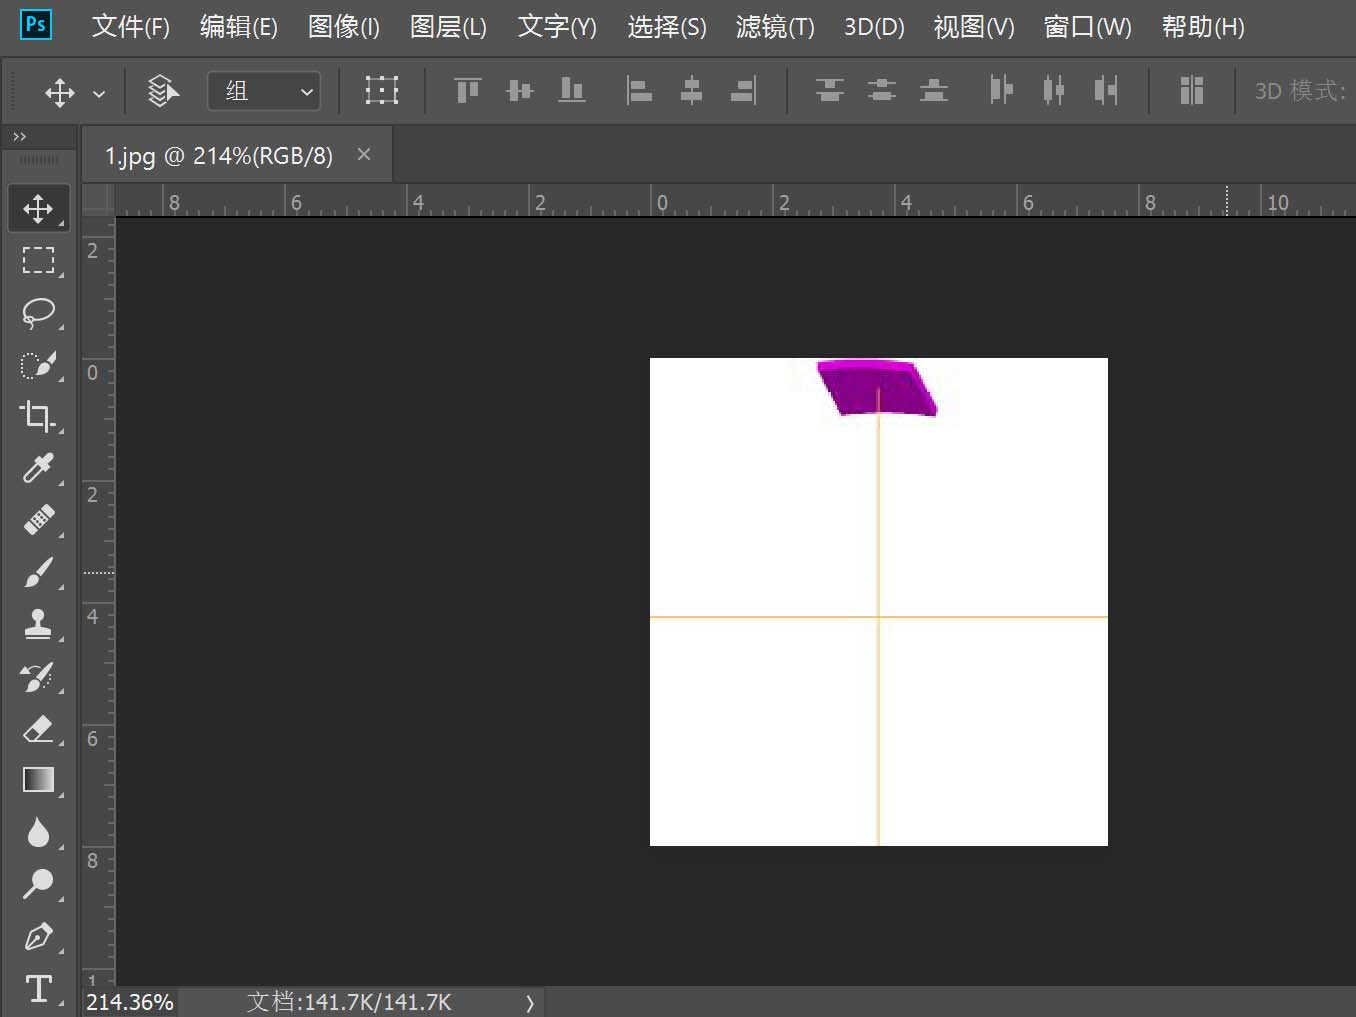Select the Gradient tool
Image resolution: width=1356 pixels, height=1017 pixels.
[x=38, y=780]
